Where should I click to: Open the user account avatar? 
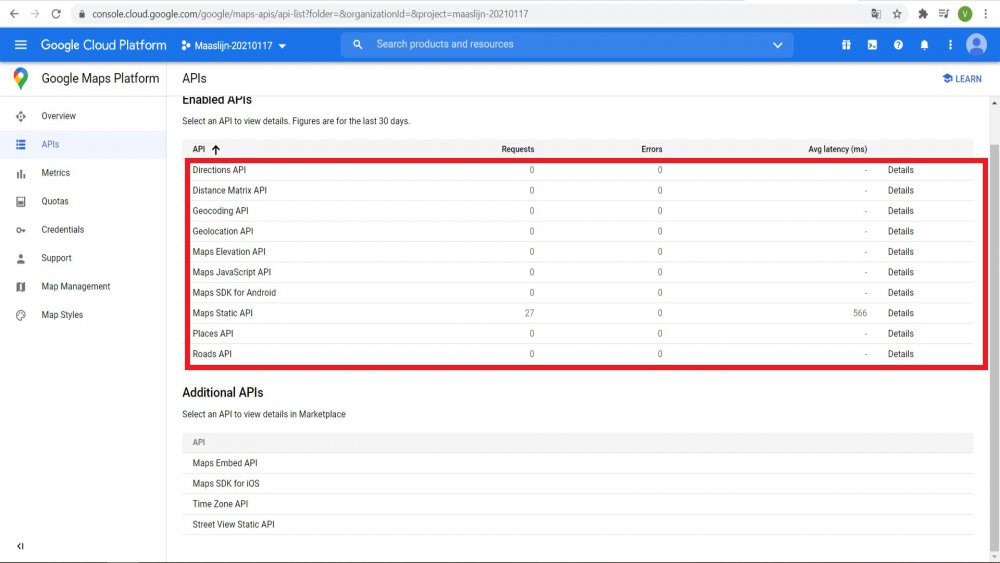click(975, 45)
